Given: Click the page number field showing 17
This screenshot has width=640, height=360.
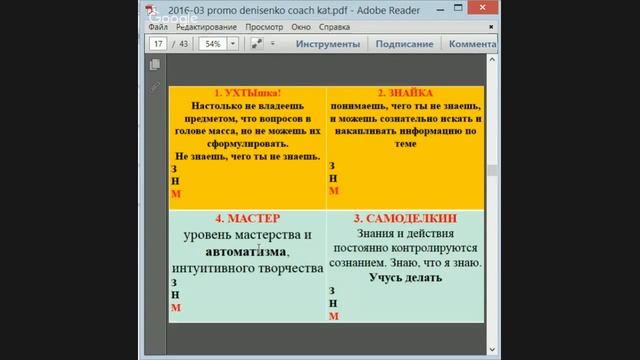Looking at the screenshot, I should click(x=158, y=44).
